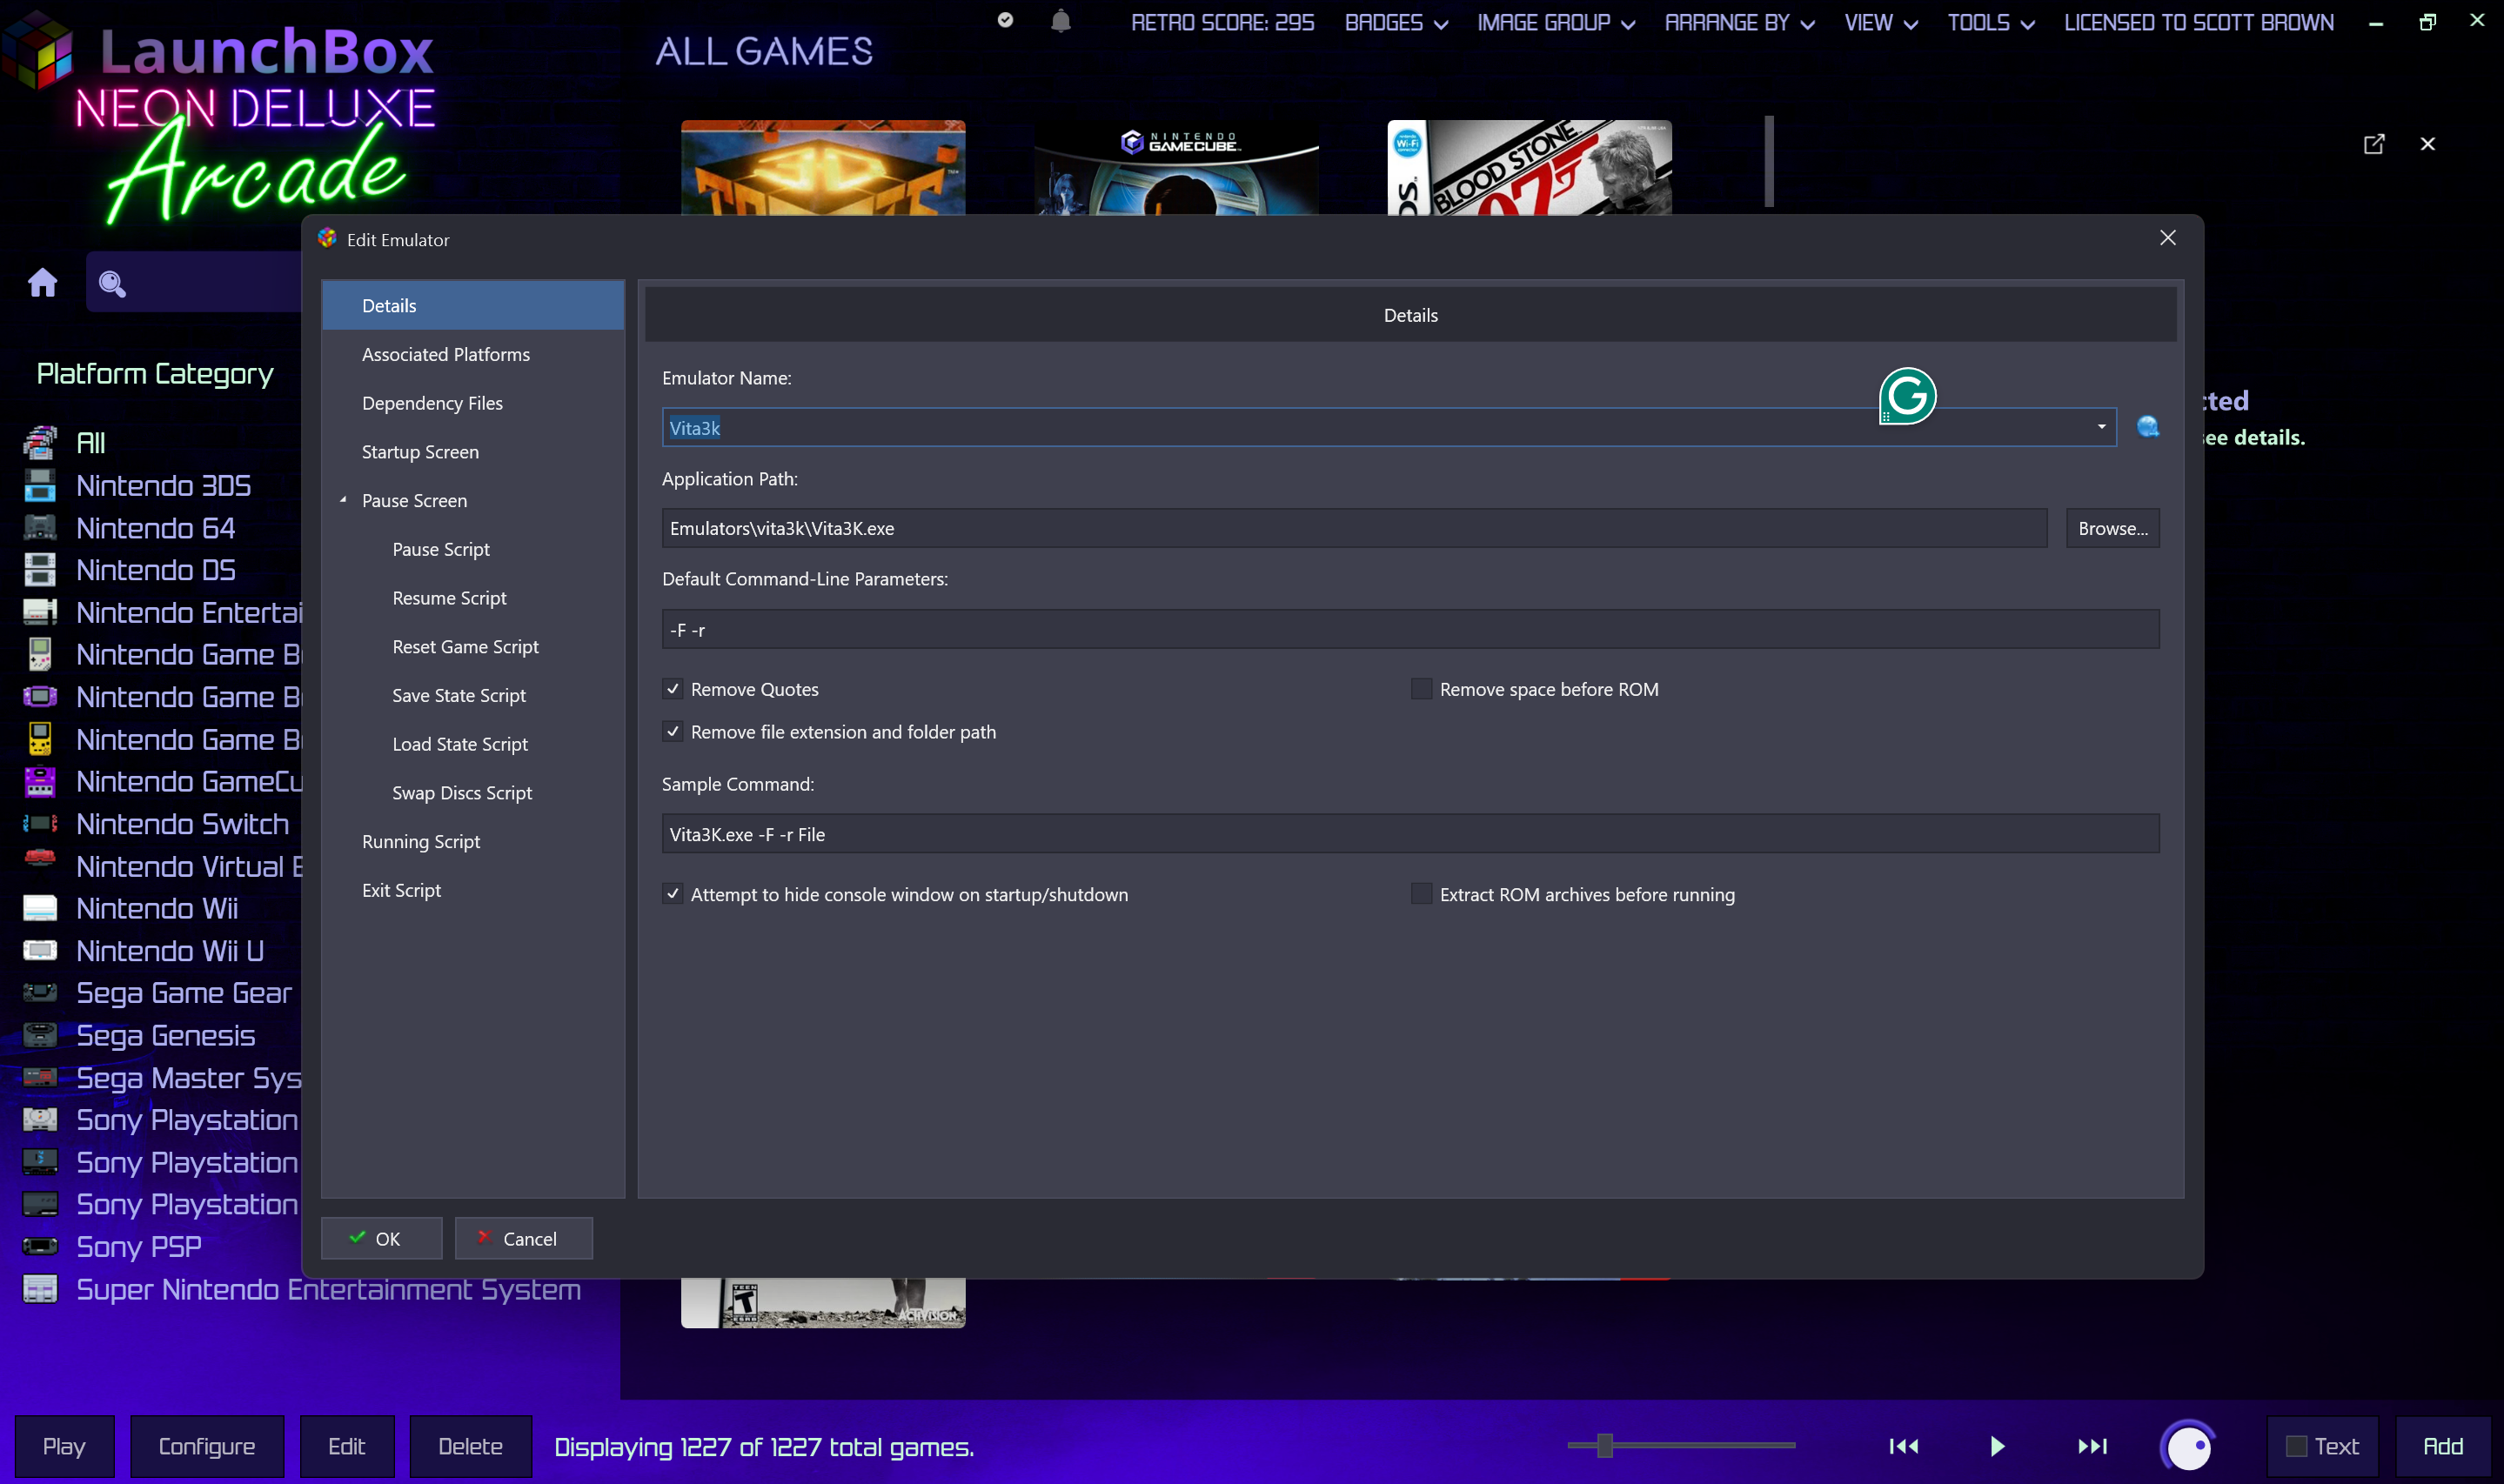This screenshot has height=1484, width=2504.
Task: Click the Application Path text field
Action: pyautogui.click(x=1354, y=528)
